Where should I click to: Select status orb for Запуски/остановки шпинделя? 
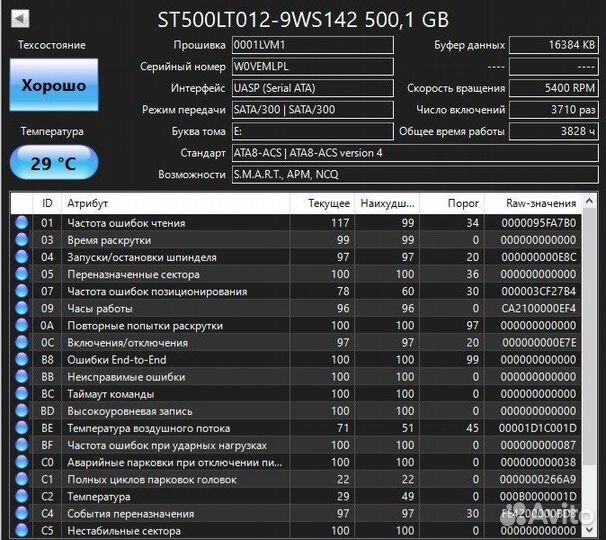(x=22, y=257)
